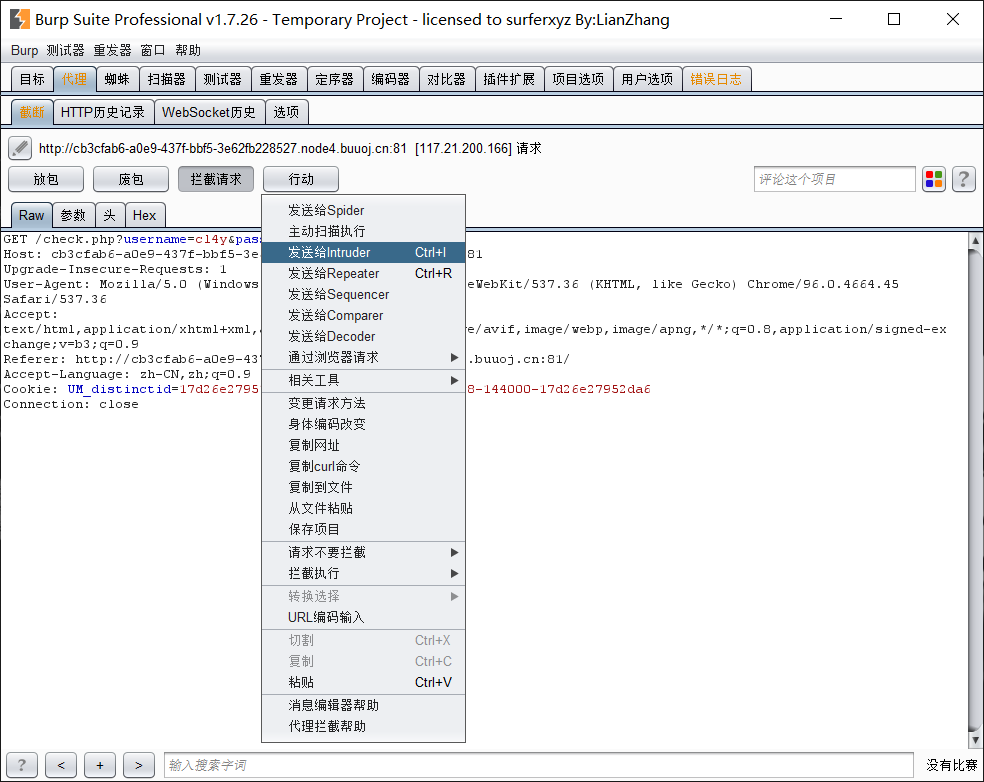Click the 放包 forward button
Image resolution: width=984 pixels, height=782 pixels.
click(x=46, y=179)
